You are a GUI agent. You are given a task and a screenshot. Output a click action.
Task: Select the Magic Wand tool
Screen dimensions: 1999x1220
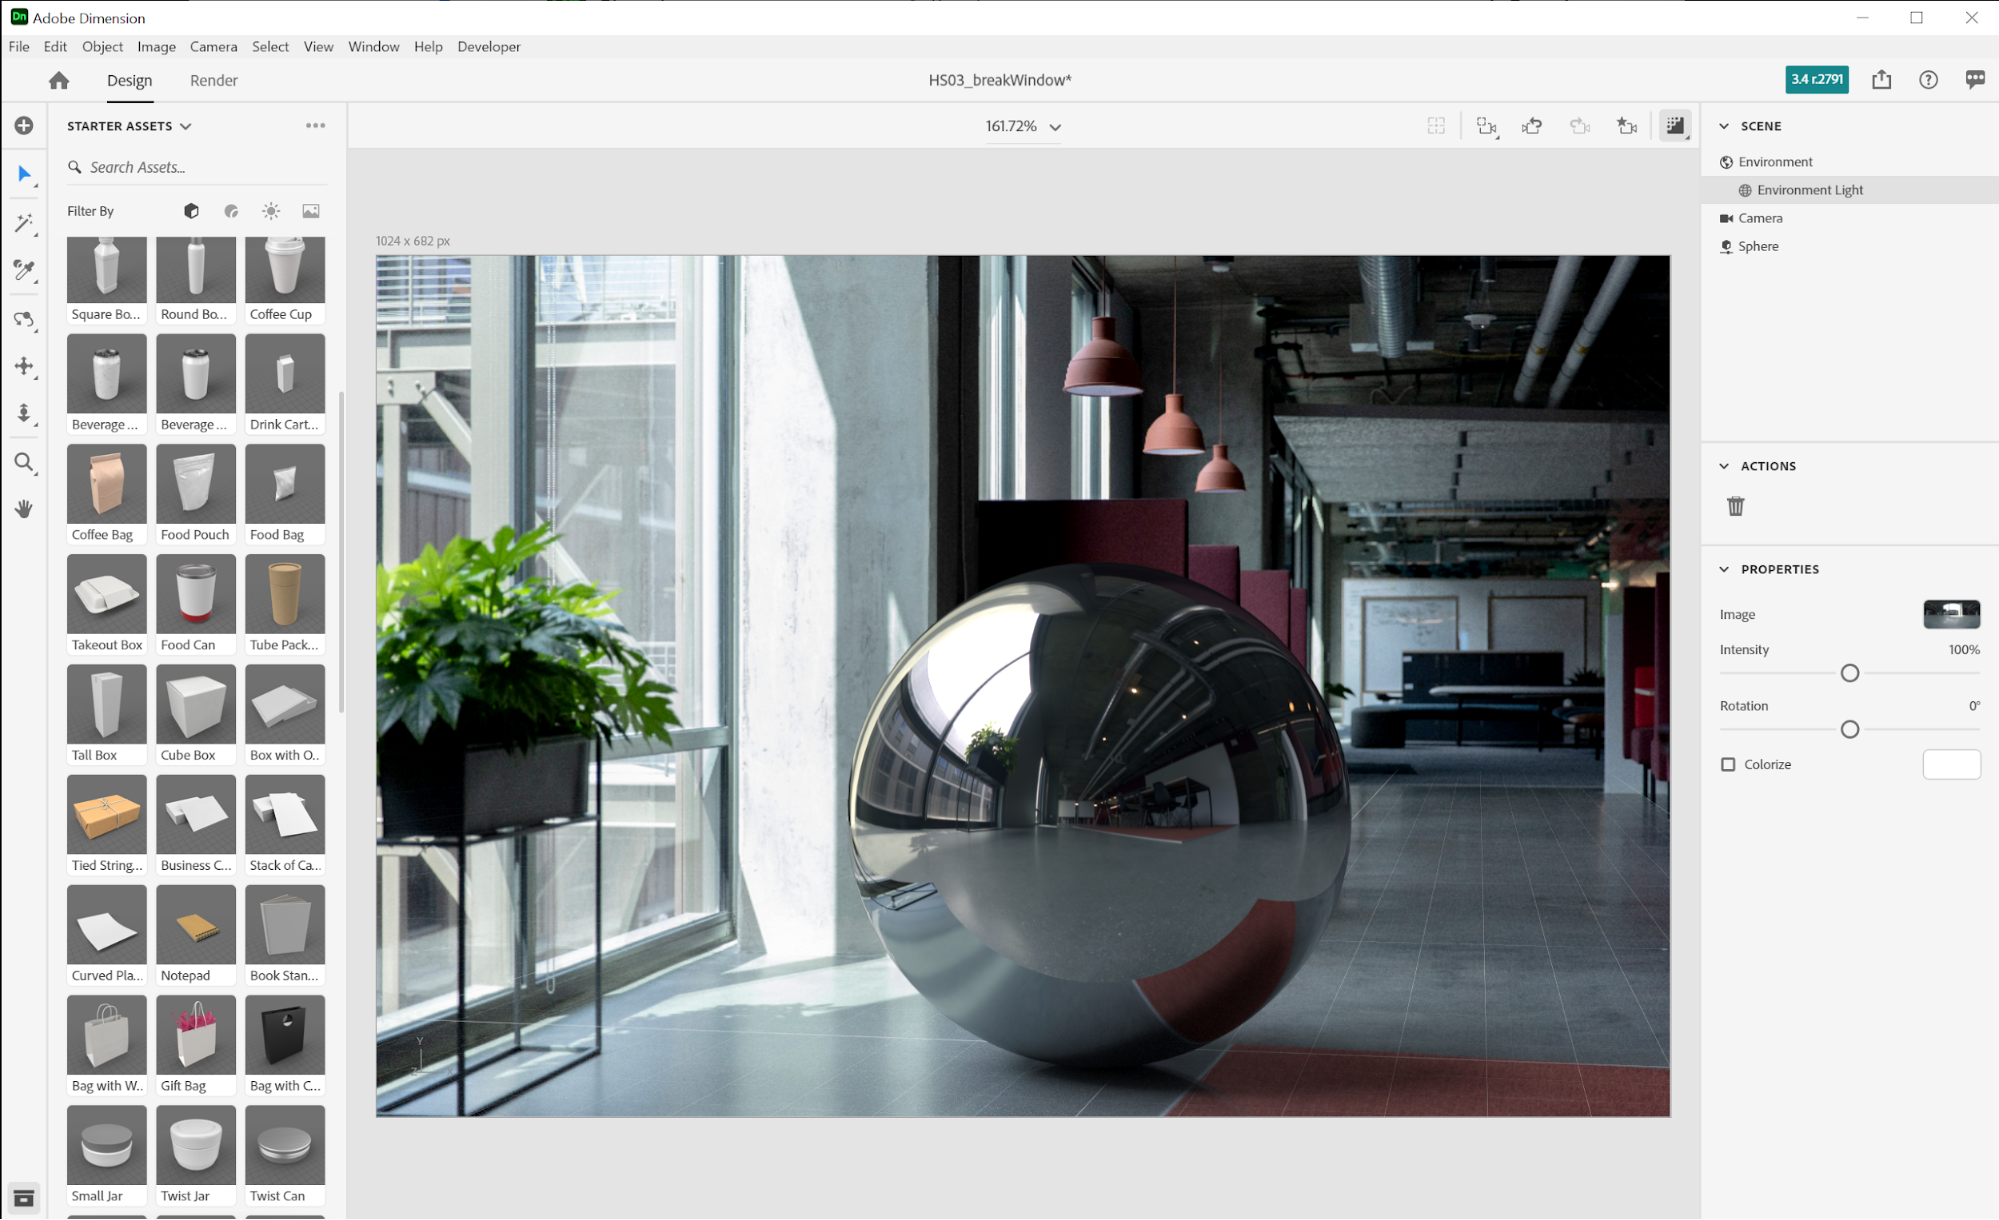pos(24,223)
